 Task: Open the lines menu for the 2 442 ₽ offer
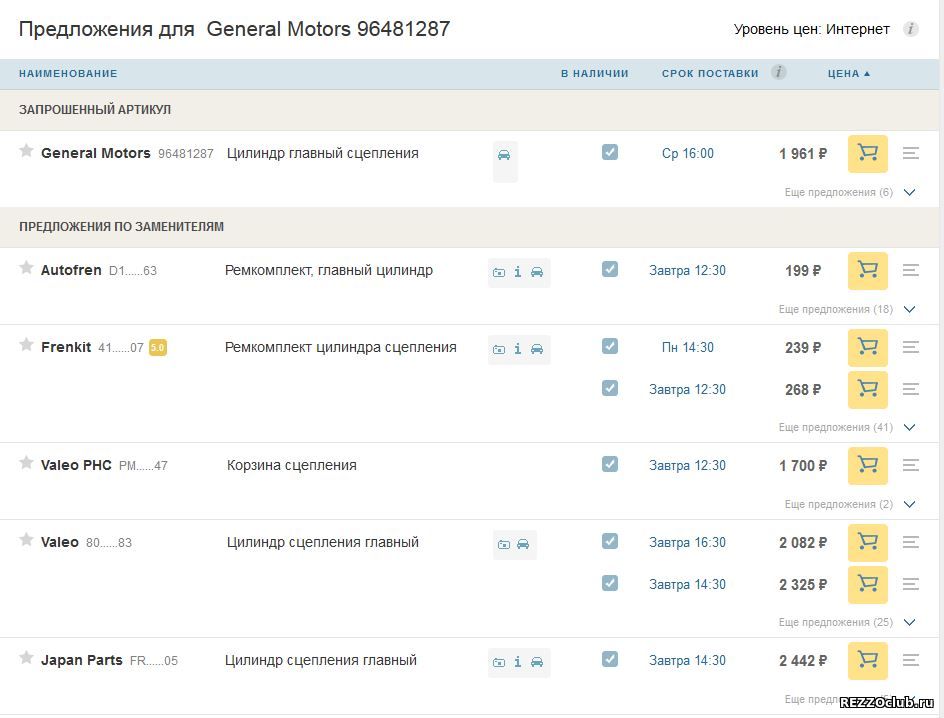911,660
